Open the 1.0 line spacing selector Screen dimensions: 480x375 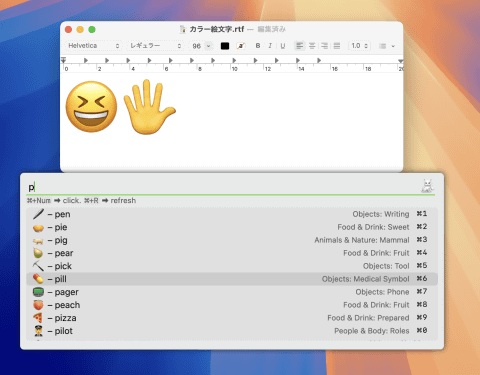coord(359,46)
